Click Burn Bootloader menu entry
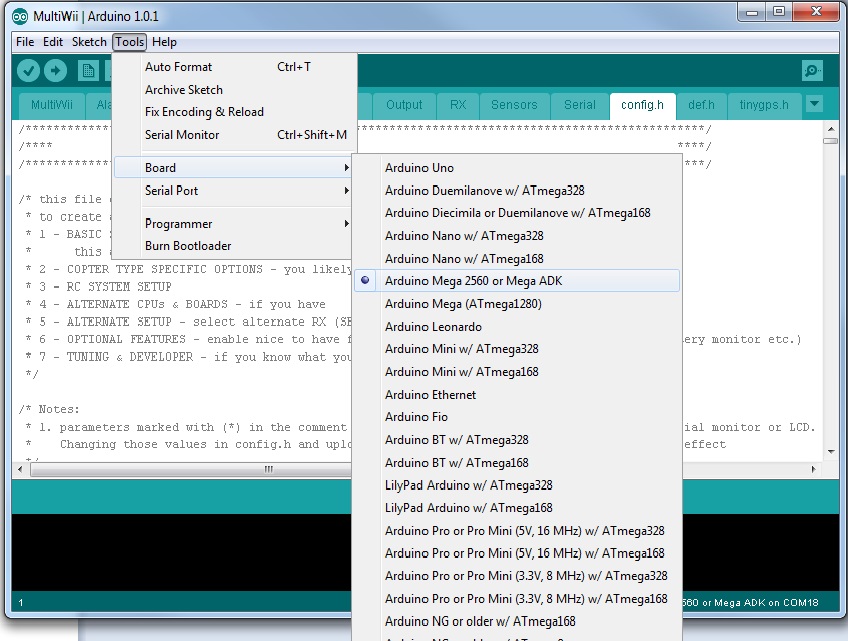The height and width of the screenshot is (641, 848). [x=234, y=246]
